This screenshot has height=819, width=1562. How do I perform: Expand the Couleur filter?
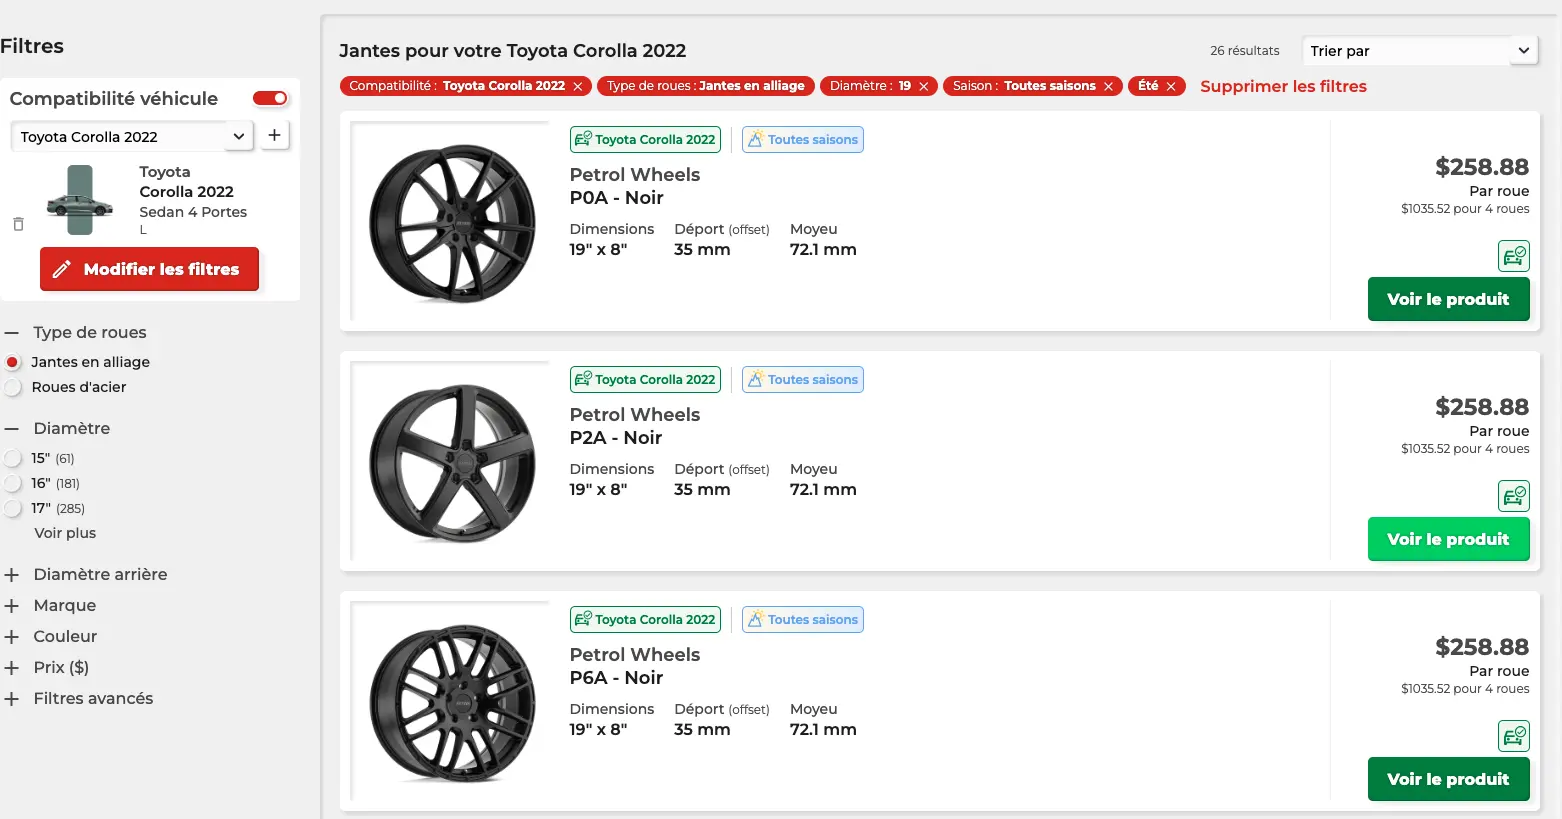click(x=12, y=637)
